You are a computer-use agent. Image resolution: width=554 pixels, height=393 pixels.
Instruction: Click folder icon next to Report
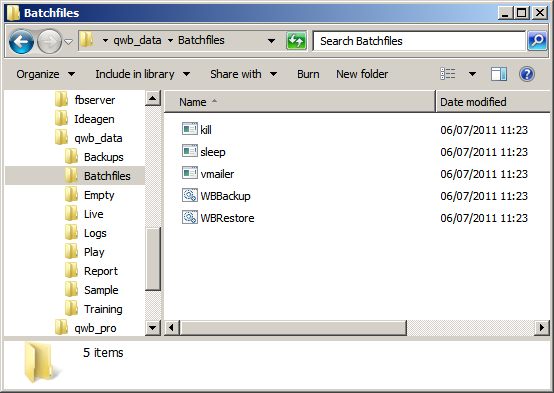coord(71,270)
